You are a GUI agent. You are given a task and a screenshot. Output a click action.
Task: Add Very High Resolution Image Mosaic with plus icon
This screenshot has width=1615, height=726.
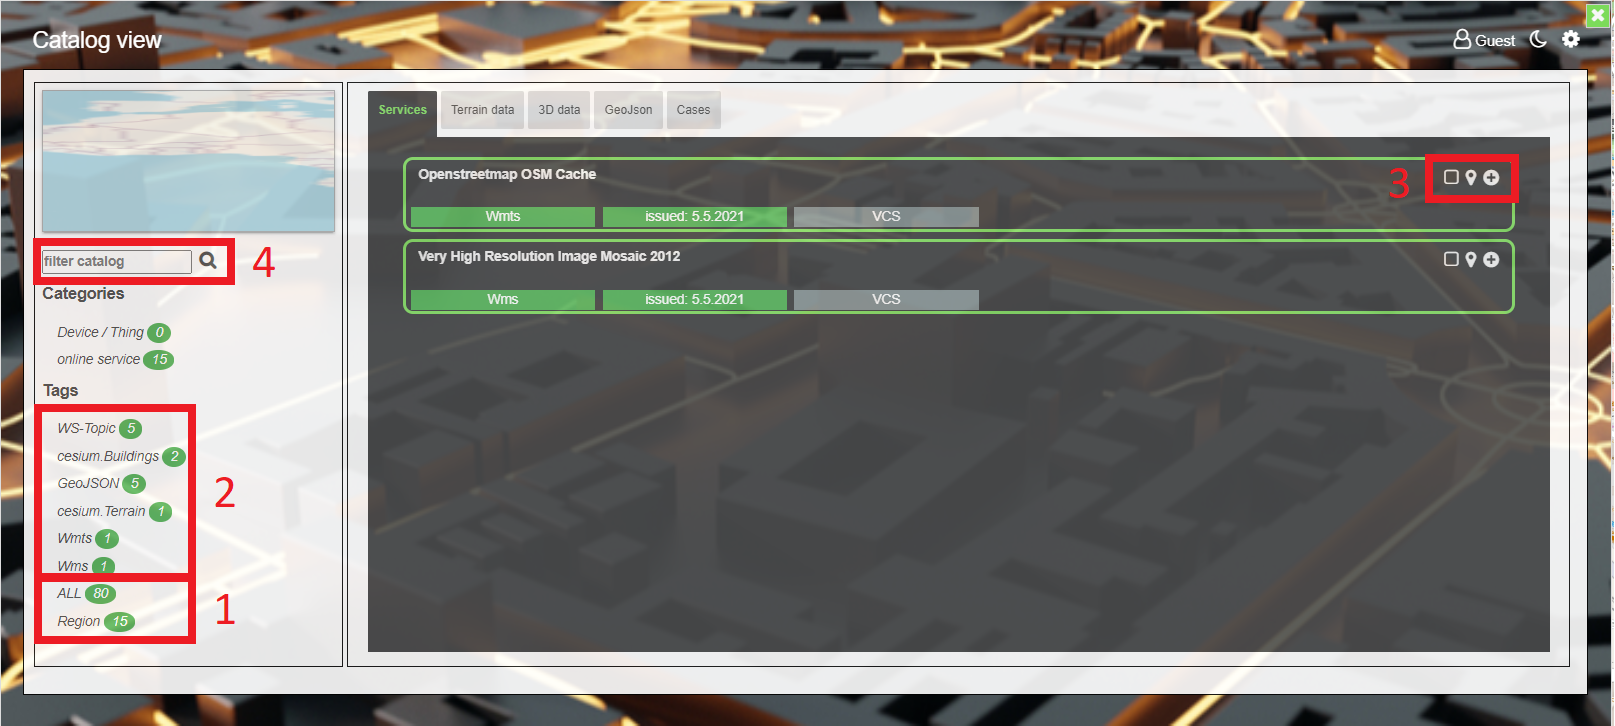[x=1491, y=260]
